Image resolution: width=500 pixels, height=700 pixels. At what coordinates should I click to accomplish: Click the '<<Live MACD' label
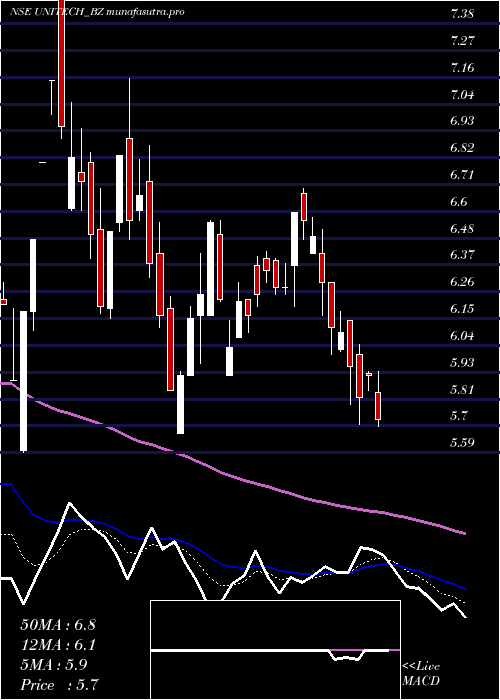pos(421,673)
